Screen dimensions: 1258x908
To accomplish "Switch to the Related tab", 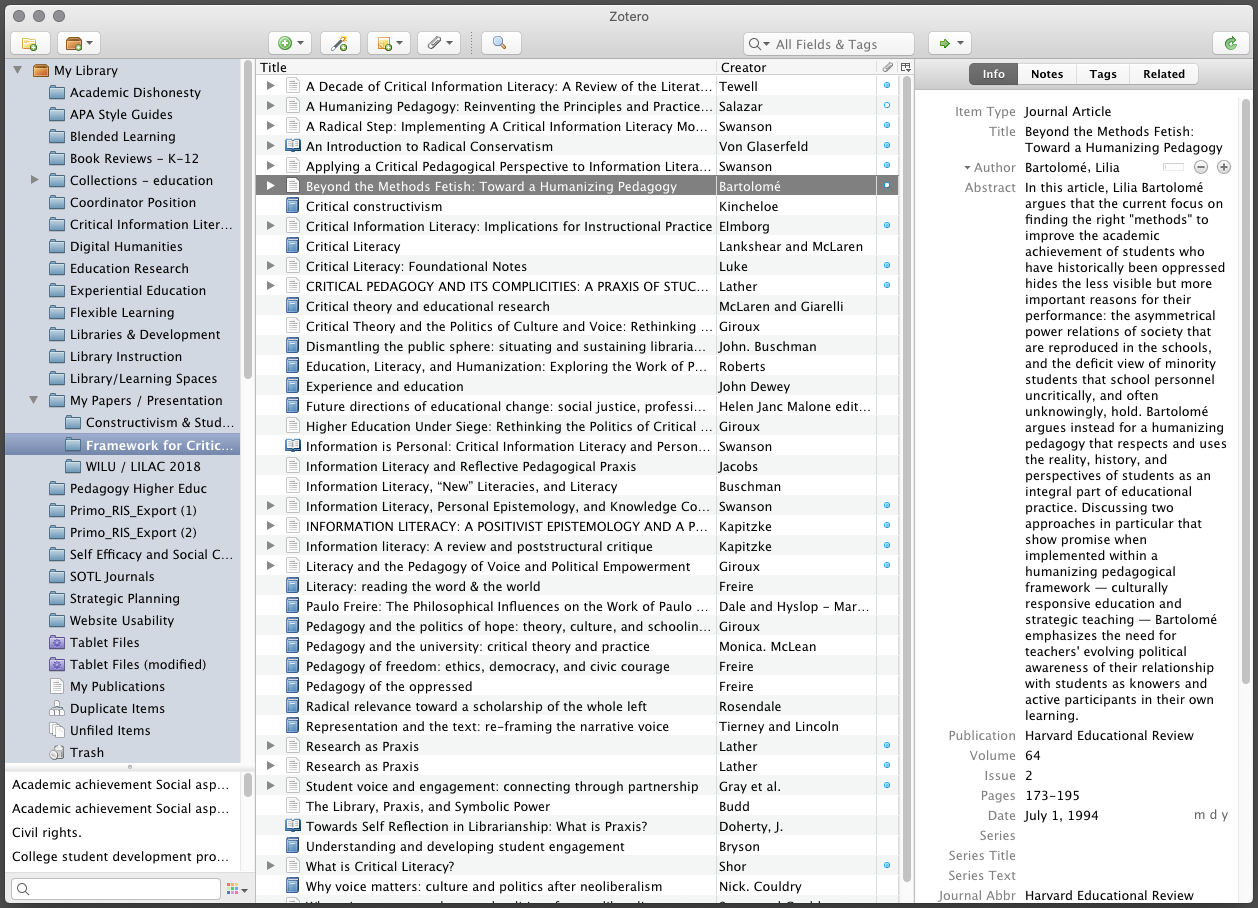I will (1164, 74).
